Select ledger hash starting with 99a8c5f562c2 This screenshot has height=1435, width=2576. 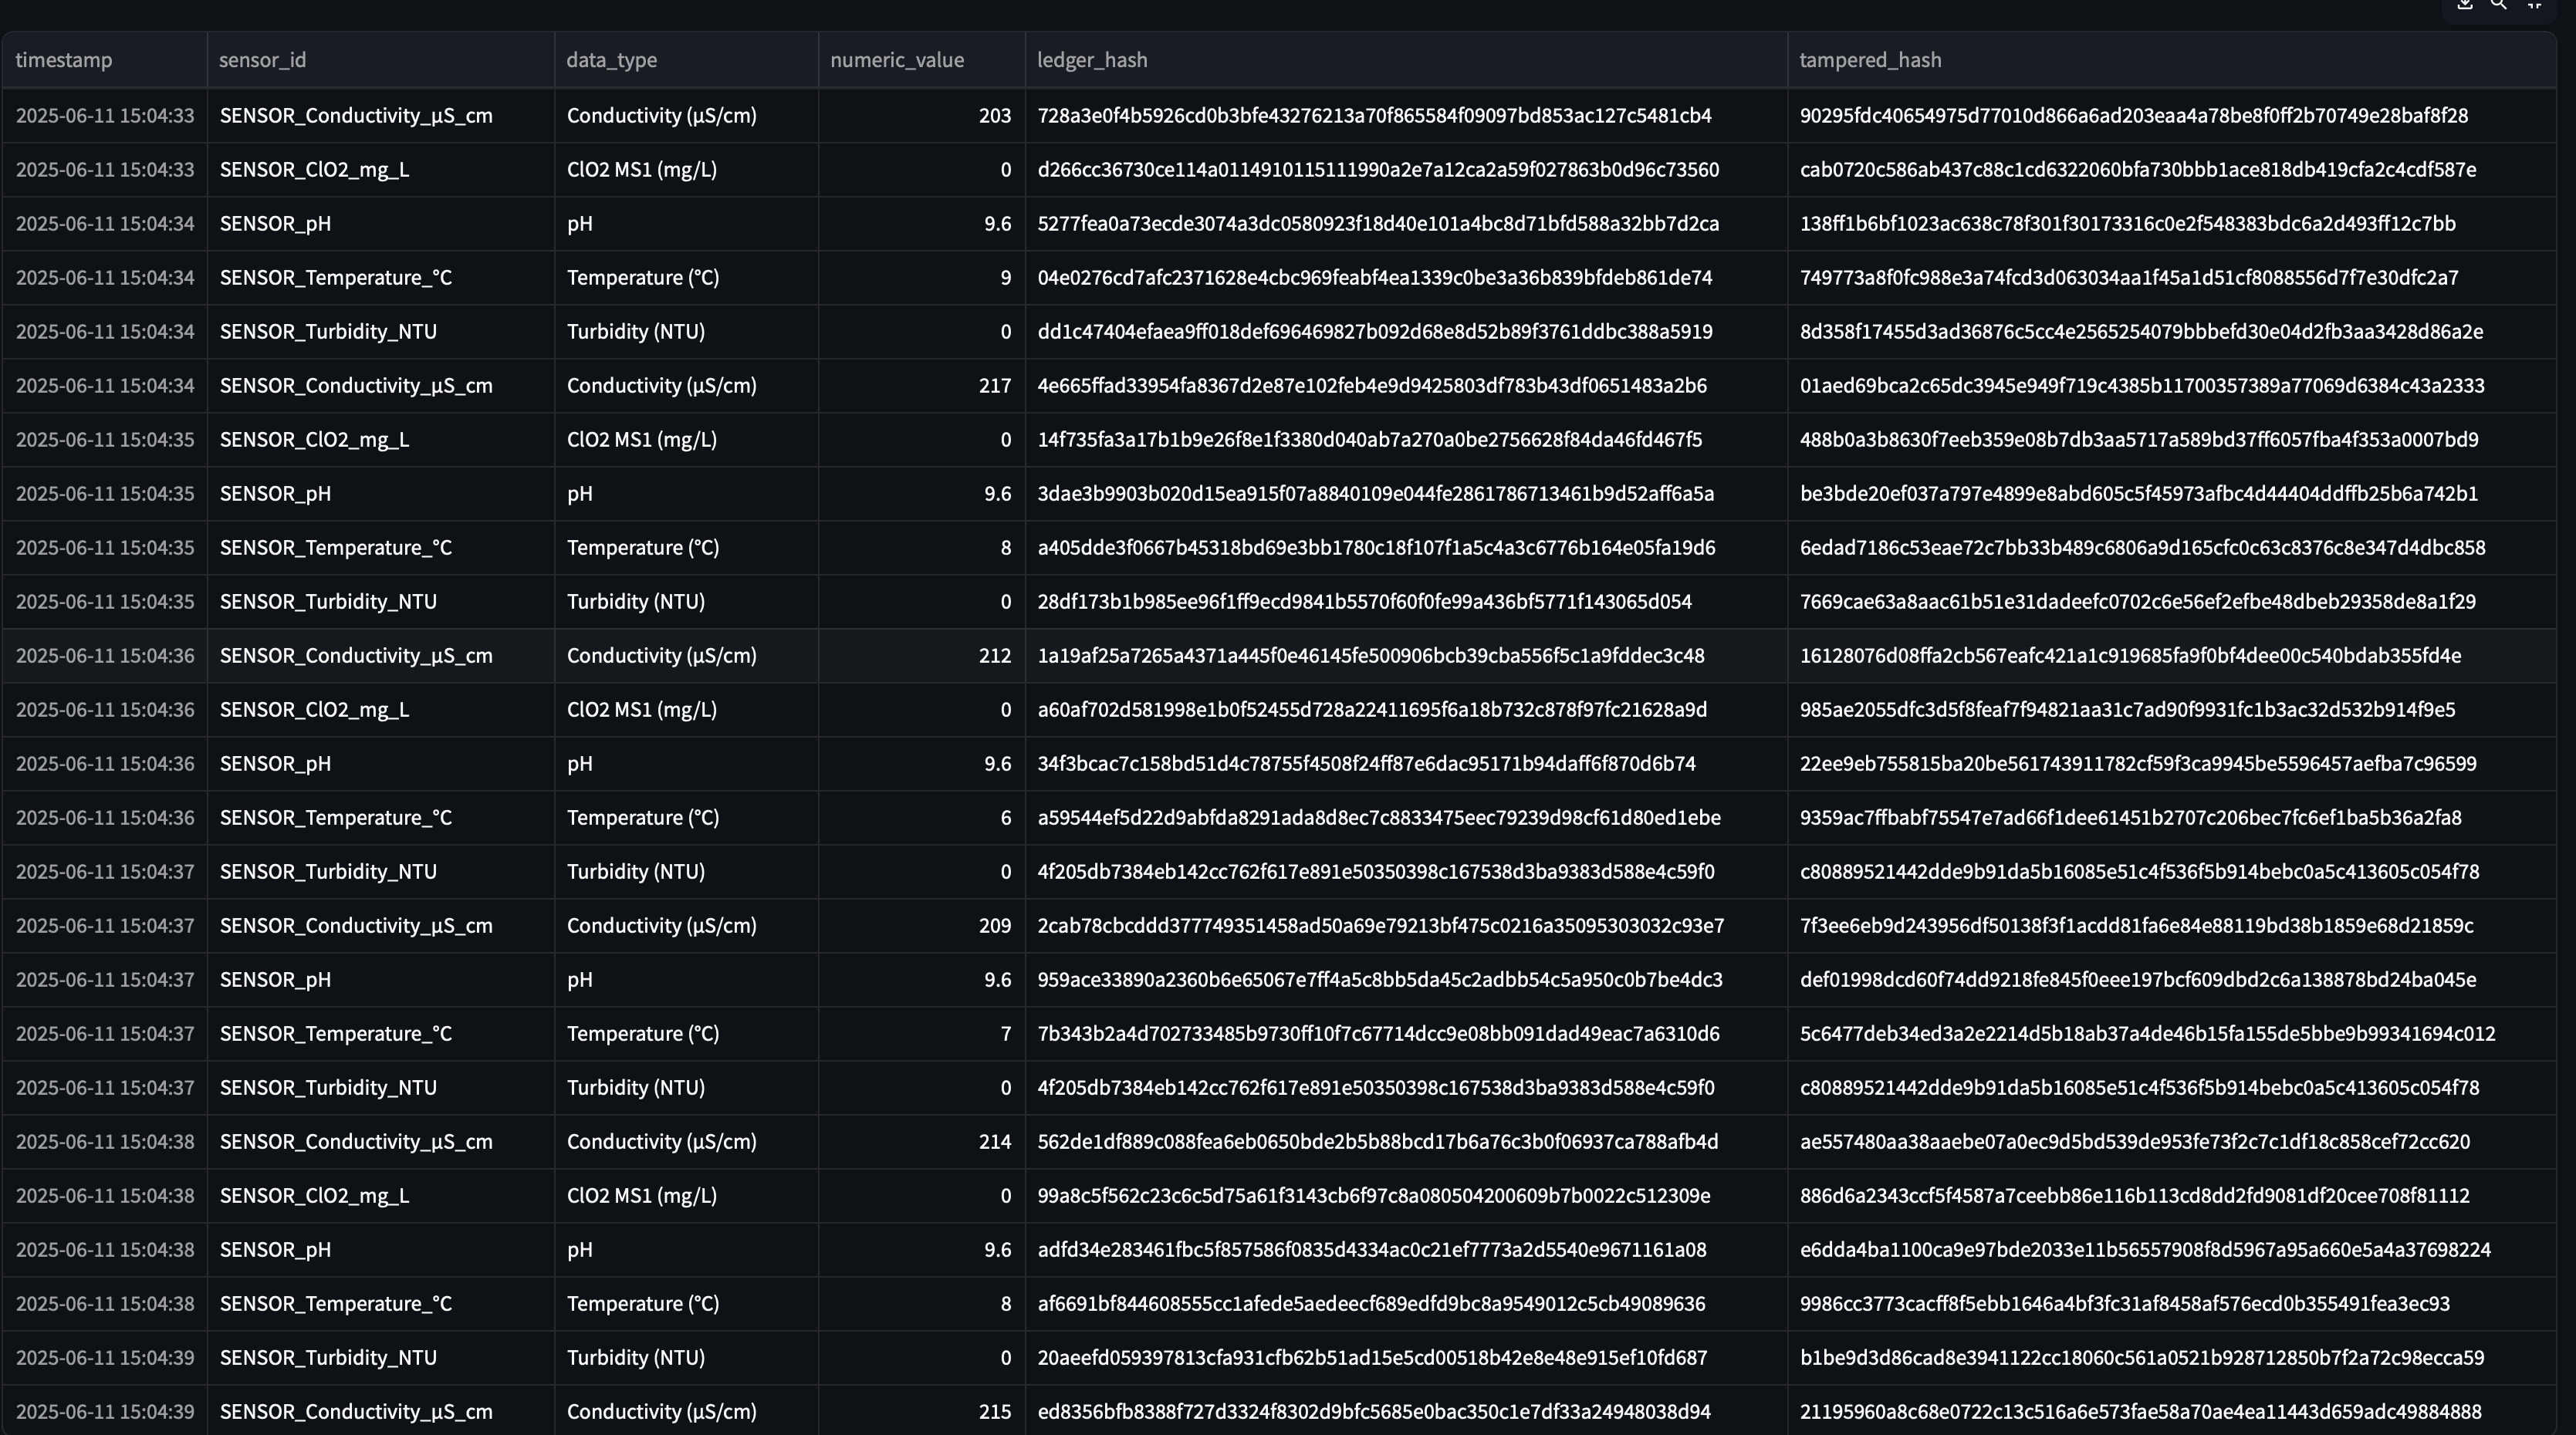tap(1406, 1195)
